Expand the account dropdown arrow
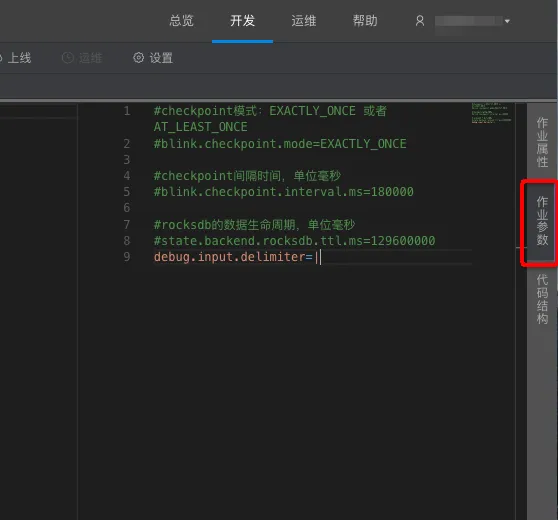The width and height of the screenshot is (558, 520). tap(507, 21)
